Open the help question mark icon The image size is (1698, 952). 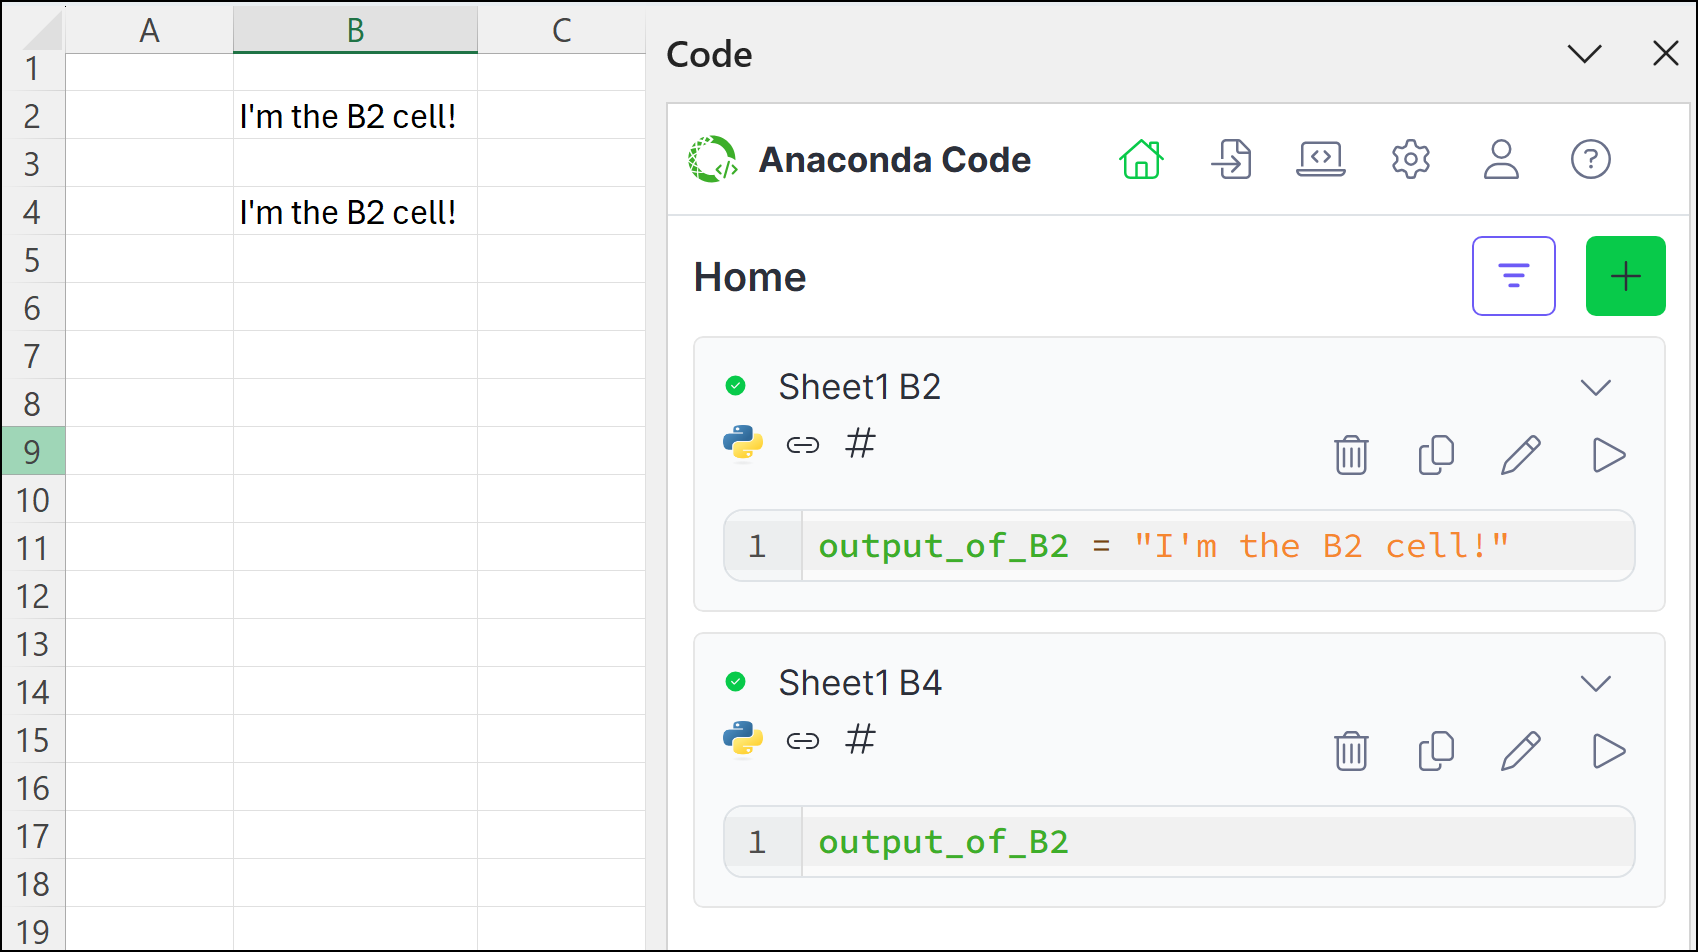click(1591, 159)
